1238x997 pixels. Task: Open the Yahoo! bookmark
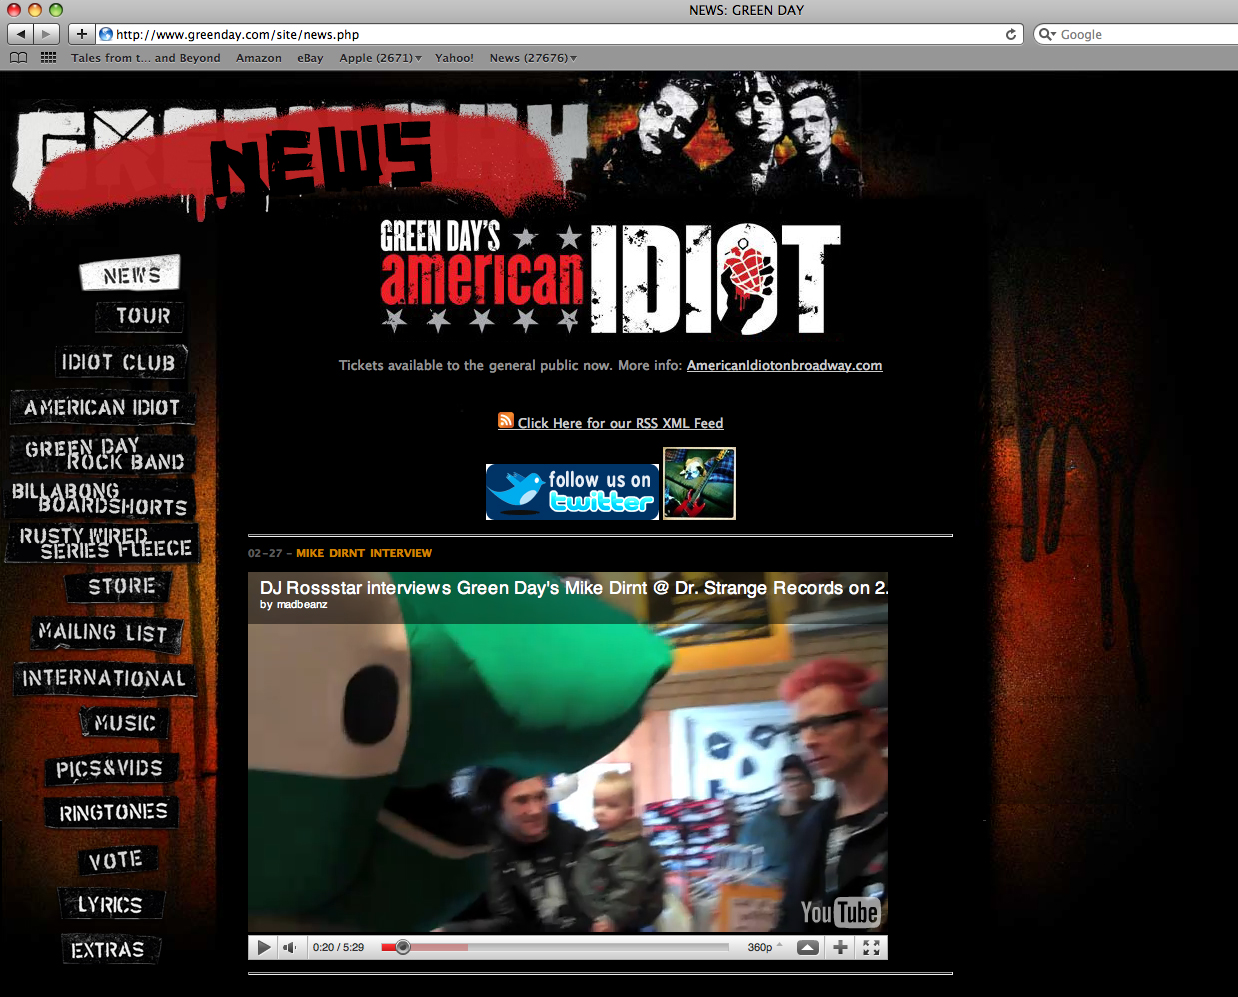pos(454,58)
